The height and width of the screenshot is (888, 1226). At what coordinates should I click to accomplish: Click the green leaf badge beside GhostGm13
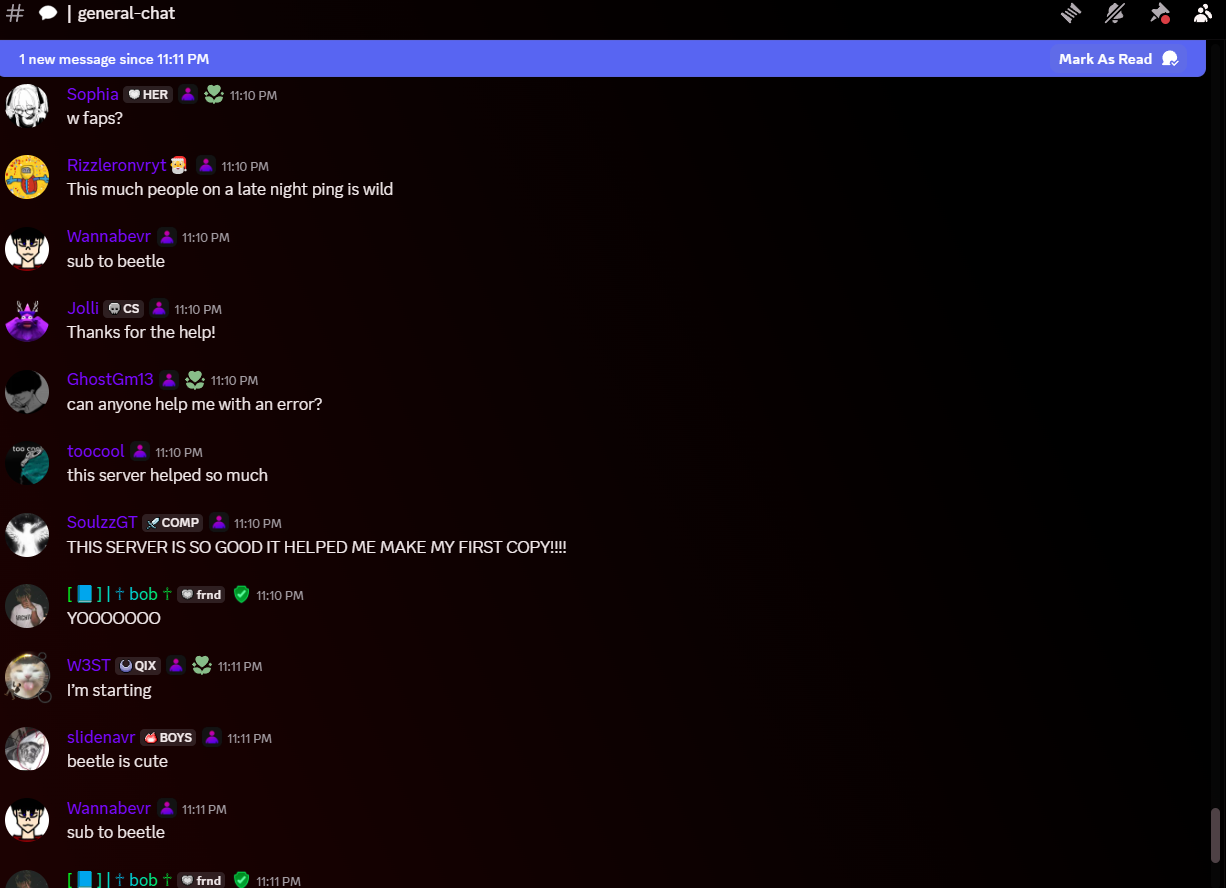click(x=195, y=380)
